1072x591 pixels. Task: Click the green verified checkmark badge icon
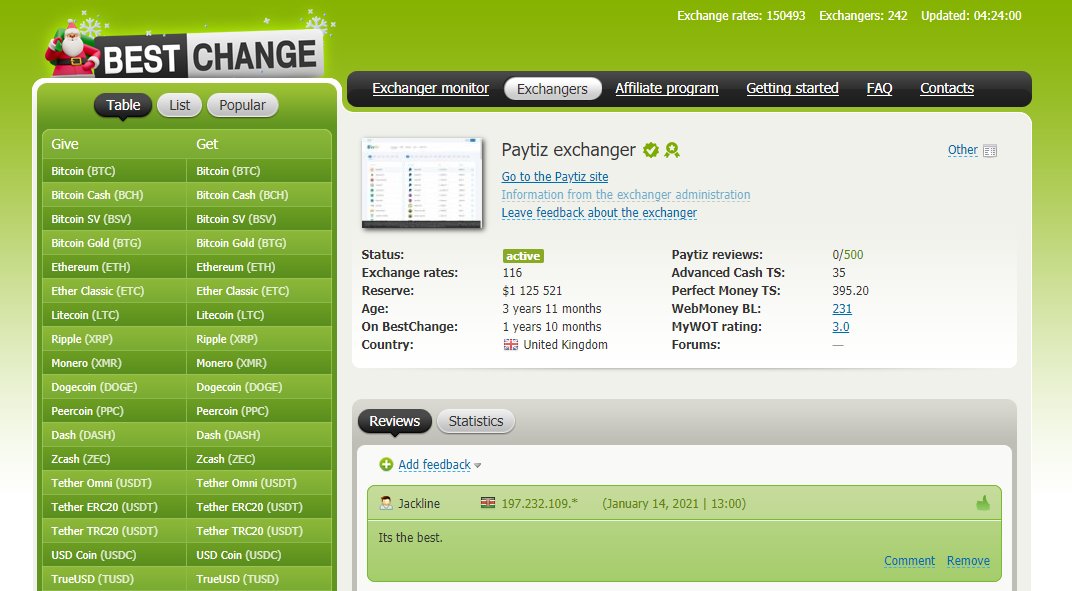coord(651,150)
